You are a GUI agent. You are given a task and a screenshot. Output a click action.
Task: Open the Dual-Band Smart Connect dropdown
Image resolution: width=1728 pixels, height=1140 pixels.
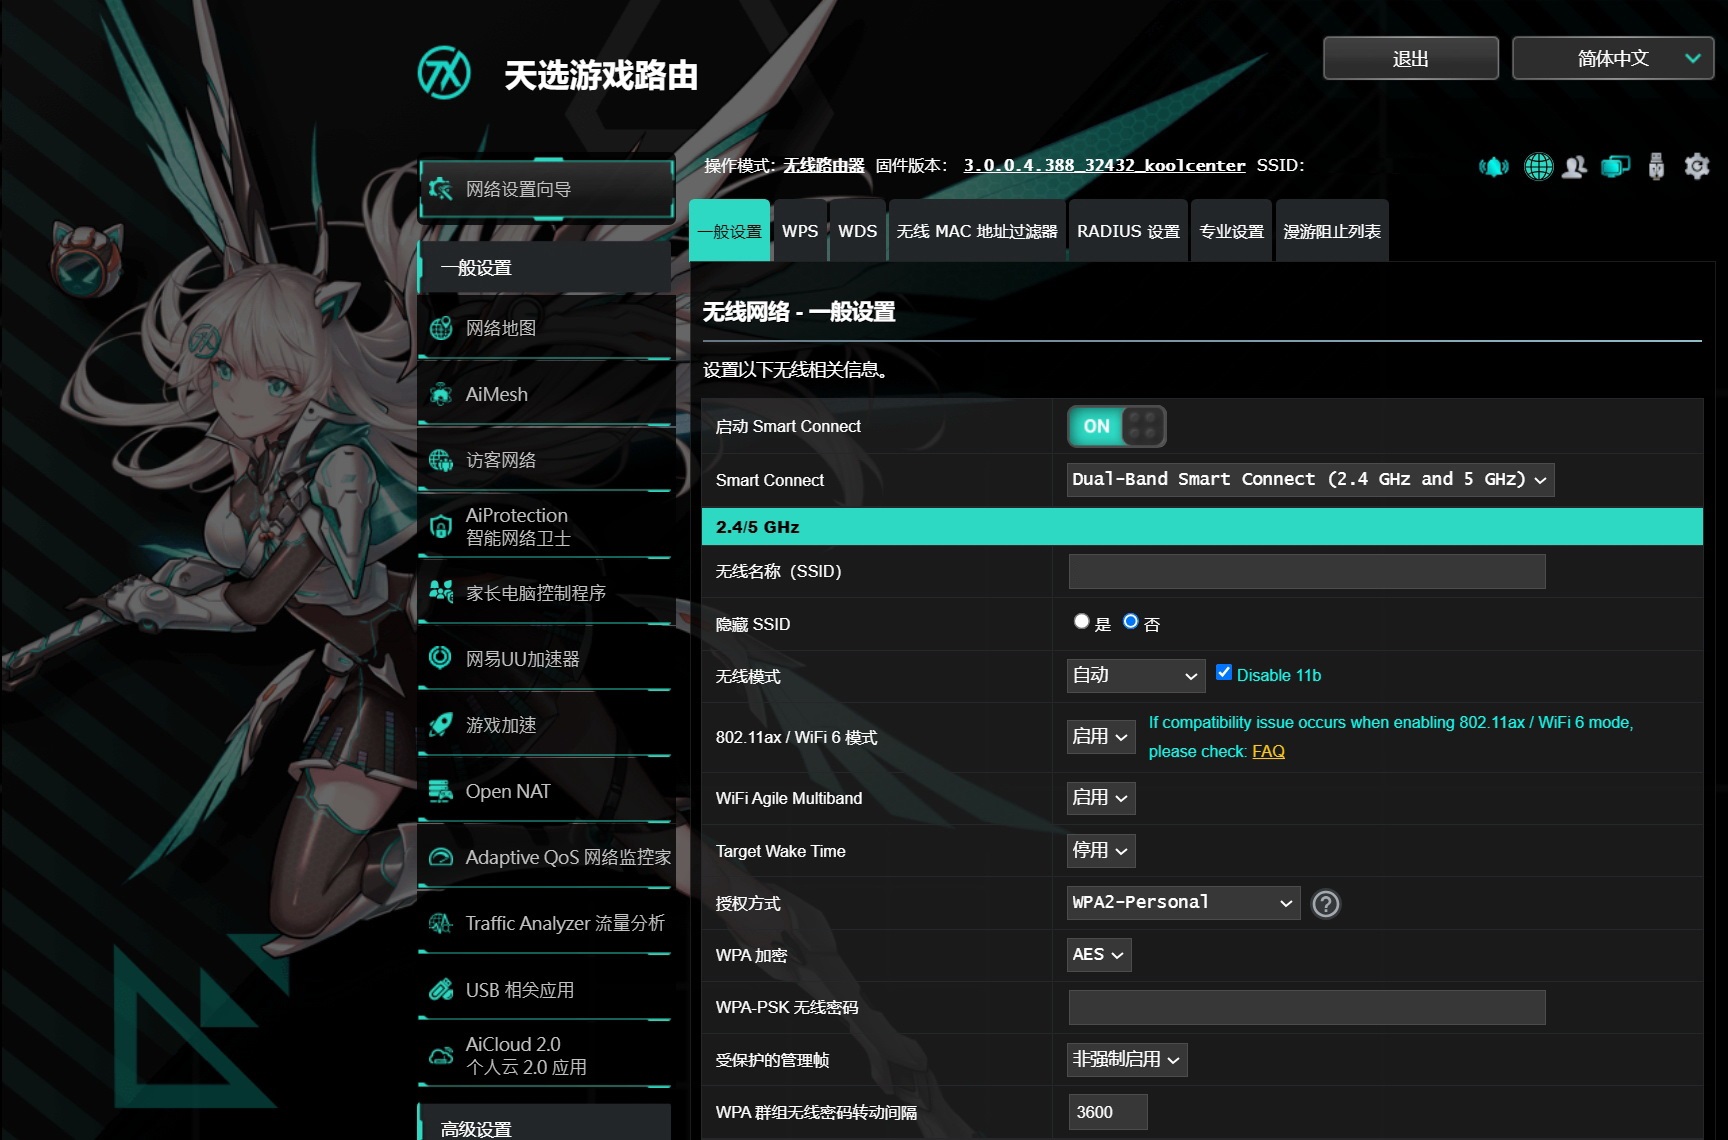pyautogui.click(x=1310, y=479)
